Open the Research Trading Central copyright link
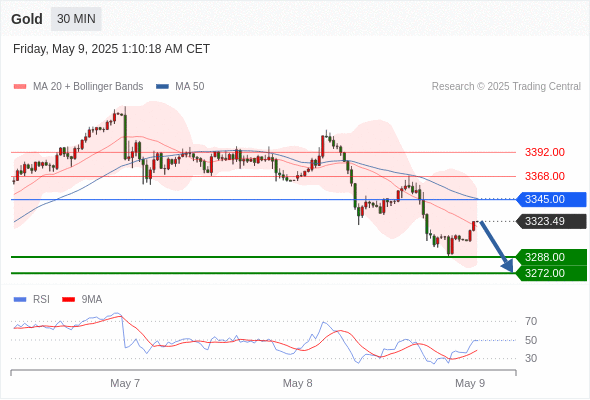Image resolution: width=590 pixels, height=400 pixels. click(x=506, y=87)
